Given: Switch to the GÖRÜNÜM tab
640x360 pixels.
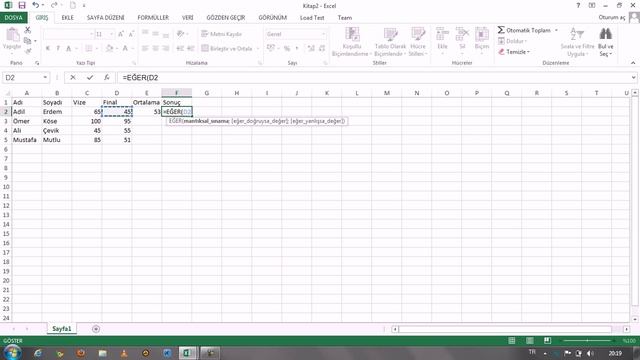Looking at the screenshot, I should 273,18.
